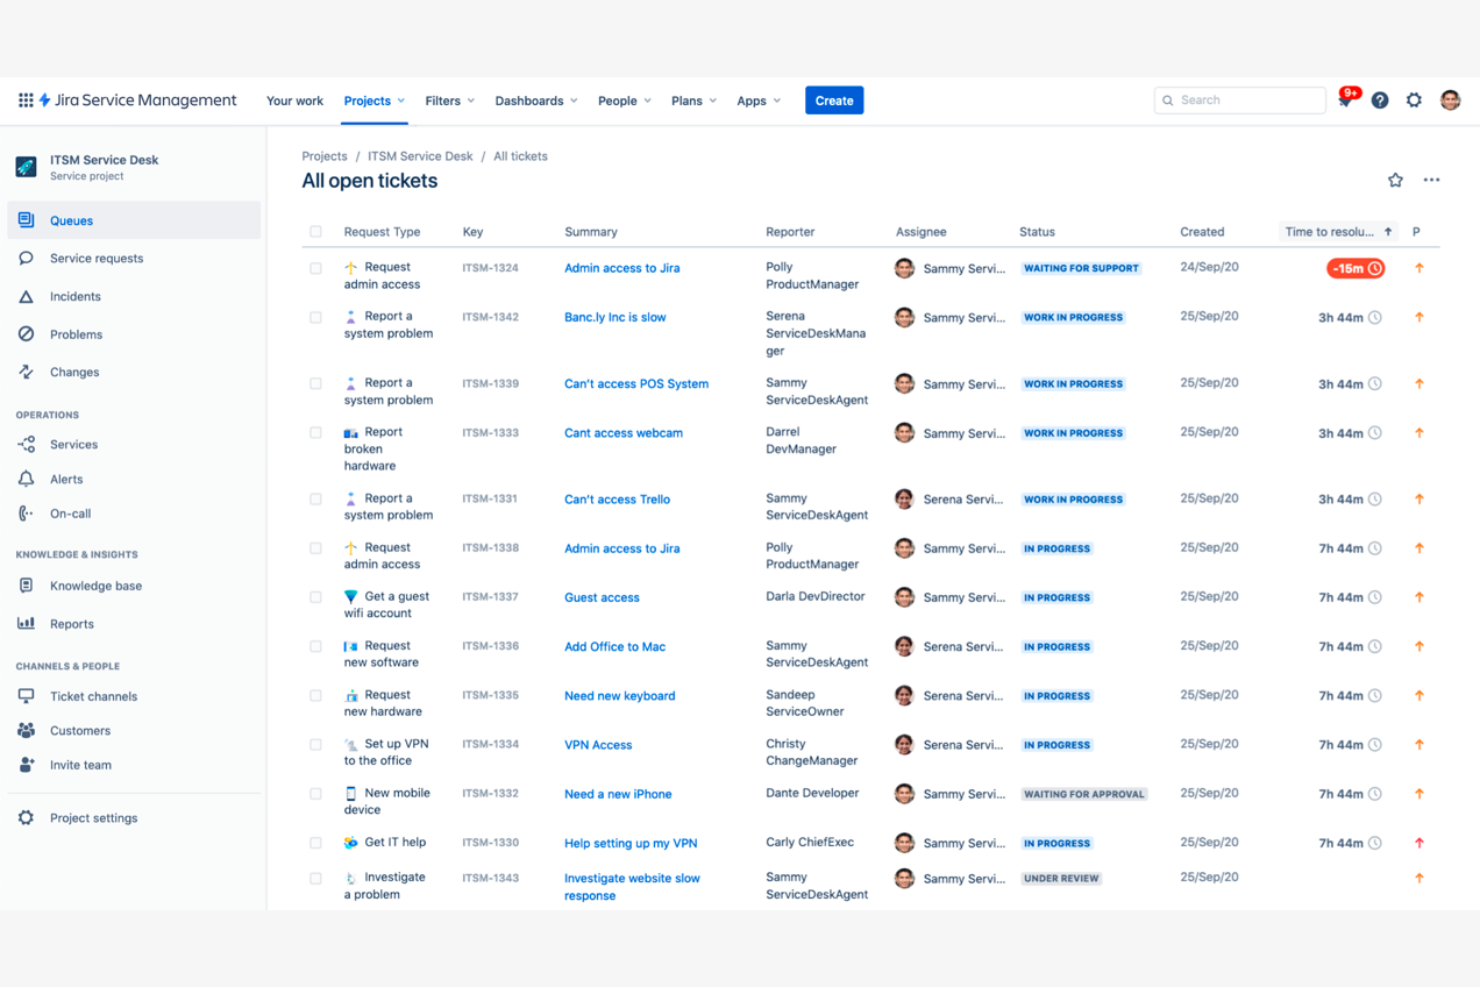Open the On-call icon under Operations
This screenshot has width=1480, height=987.
click(x=26, y=513)
